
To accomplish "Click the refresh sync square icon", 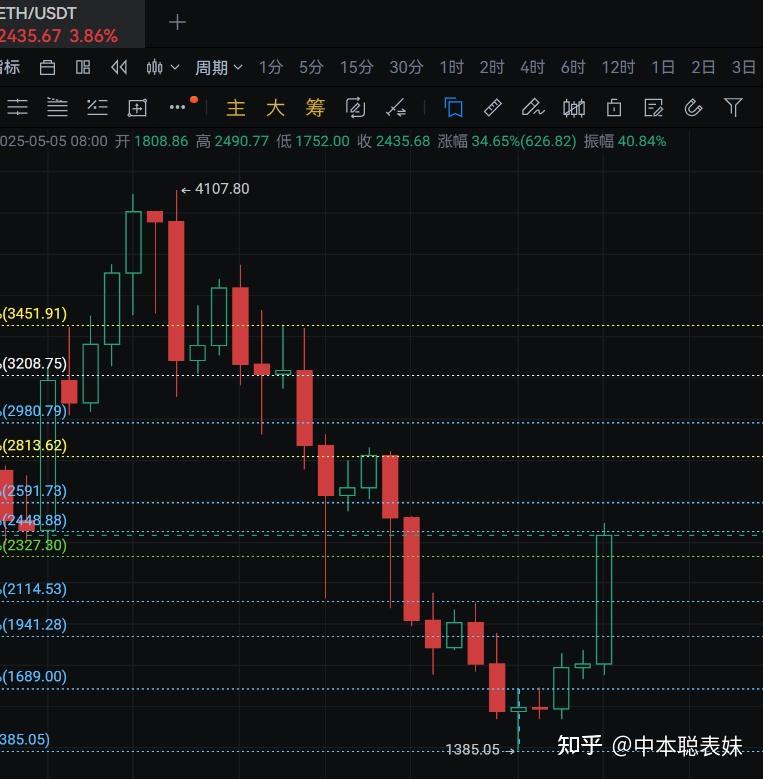I will pos(355,108).
